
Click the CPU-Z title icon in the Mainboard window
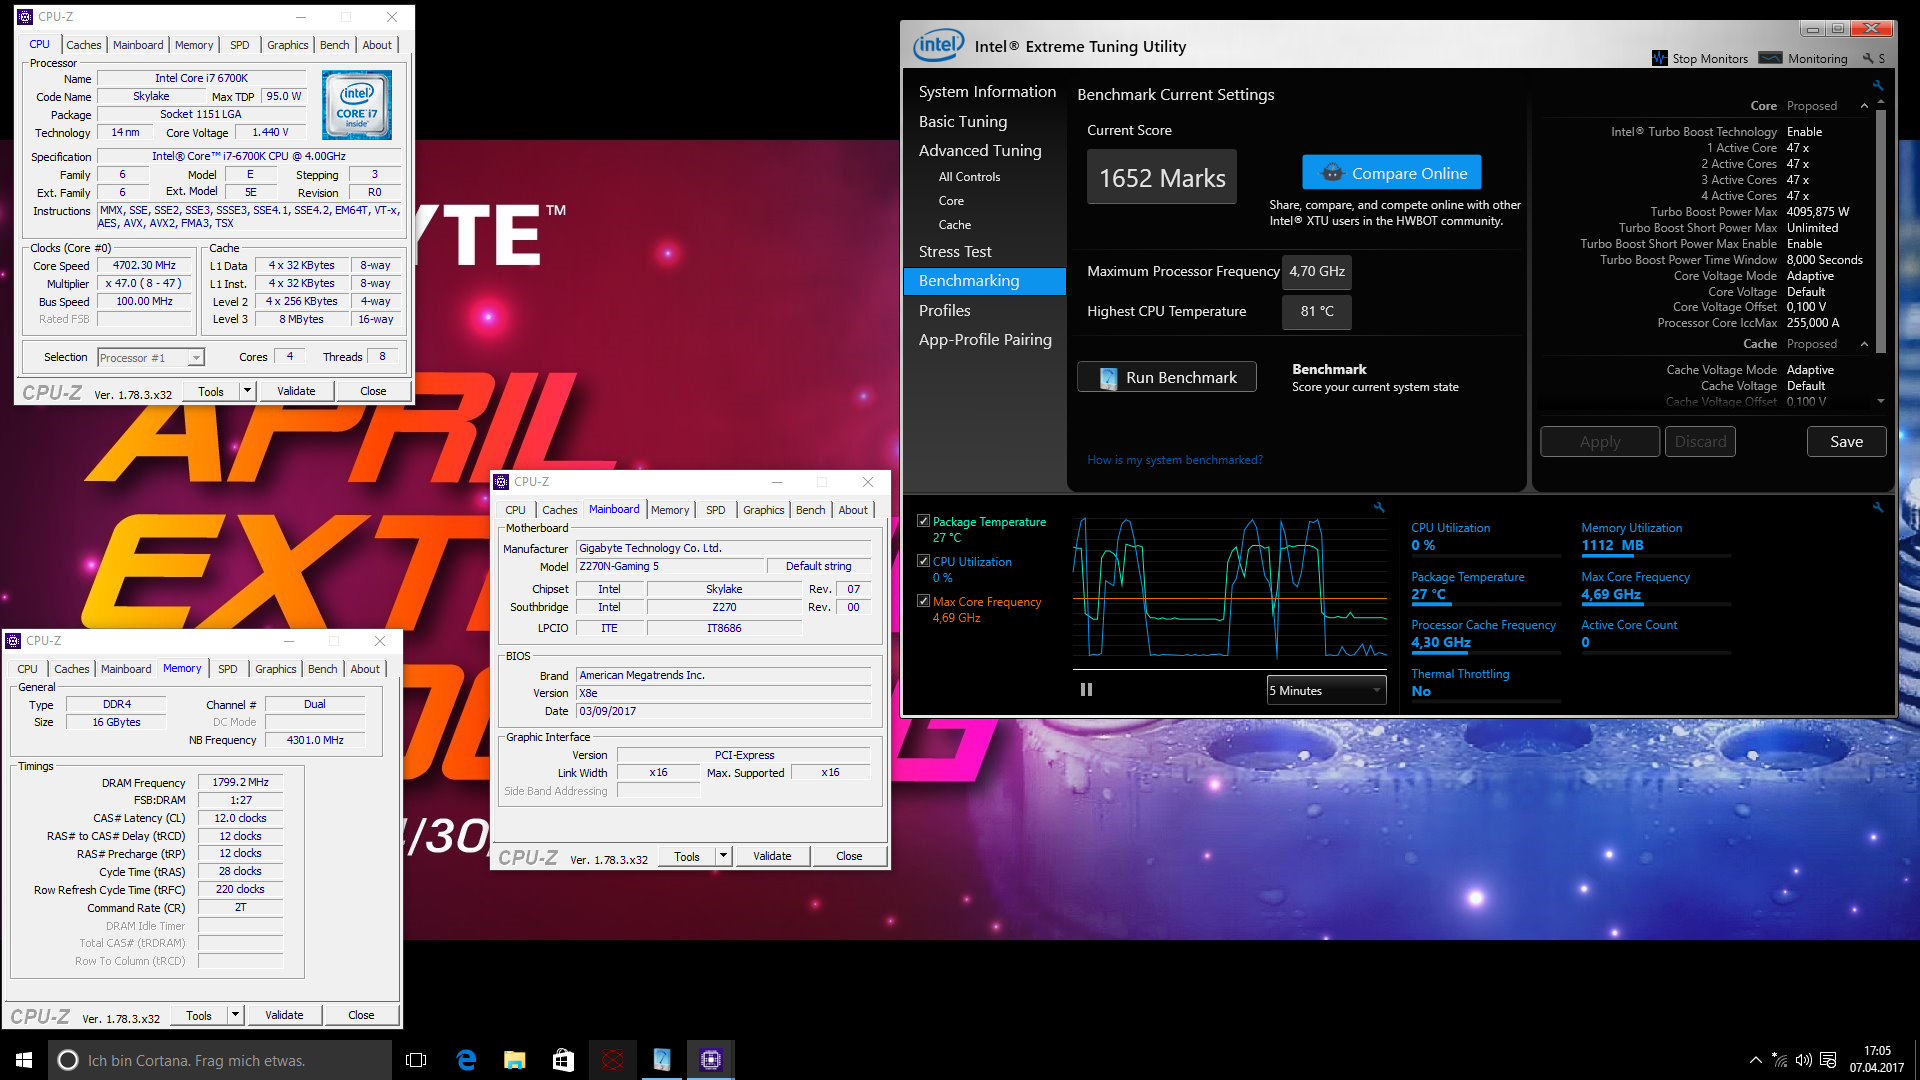(502, 482)
